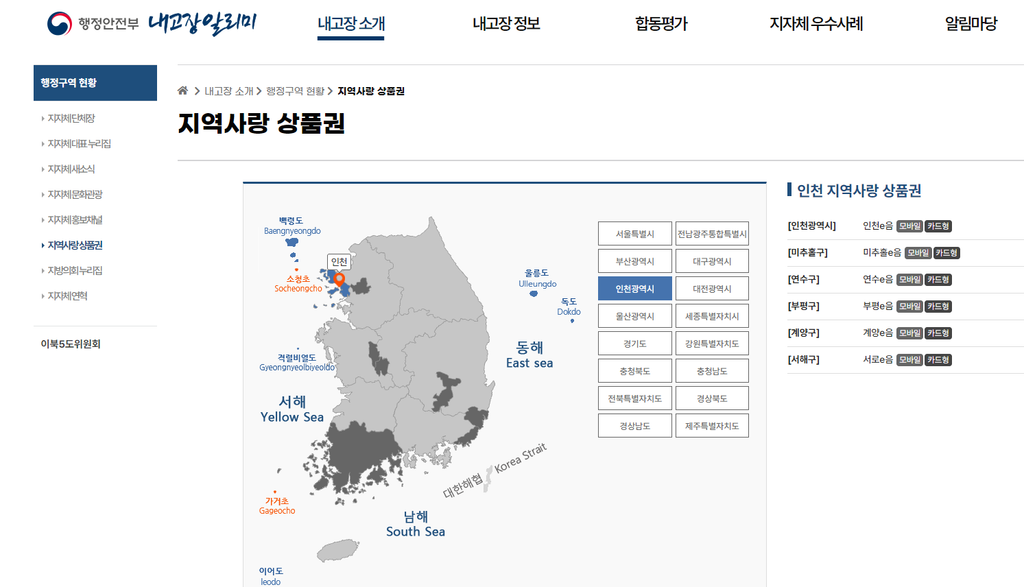1024x587 pixels.
Task: Click the home icon in the breadcrumb
Action: tap(183, 91)
